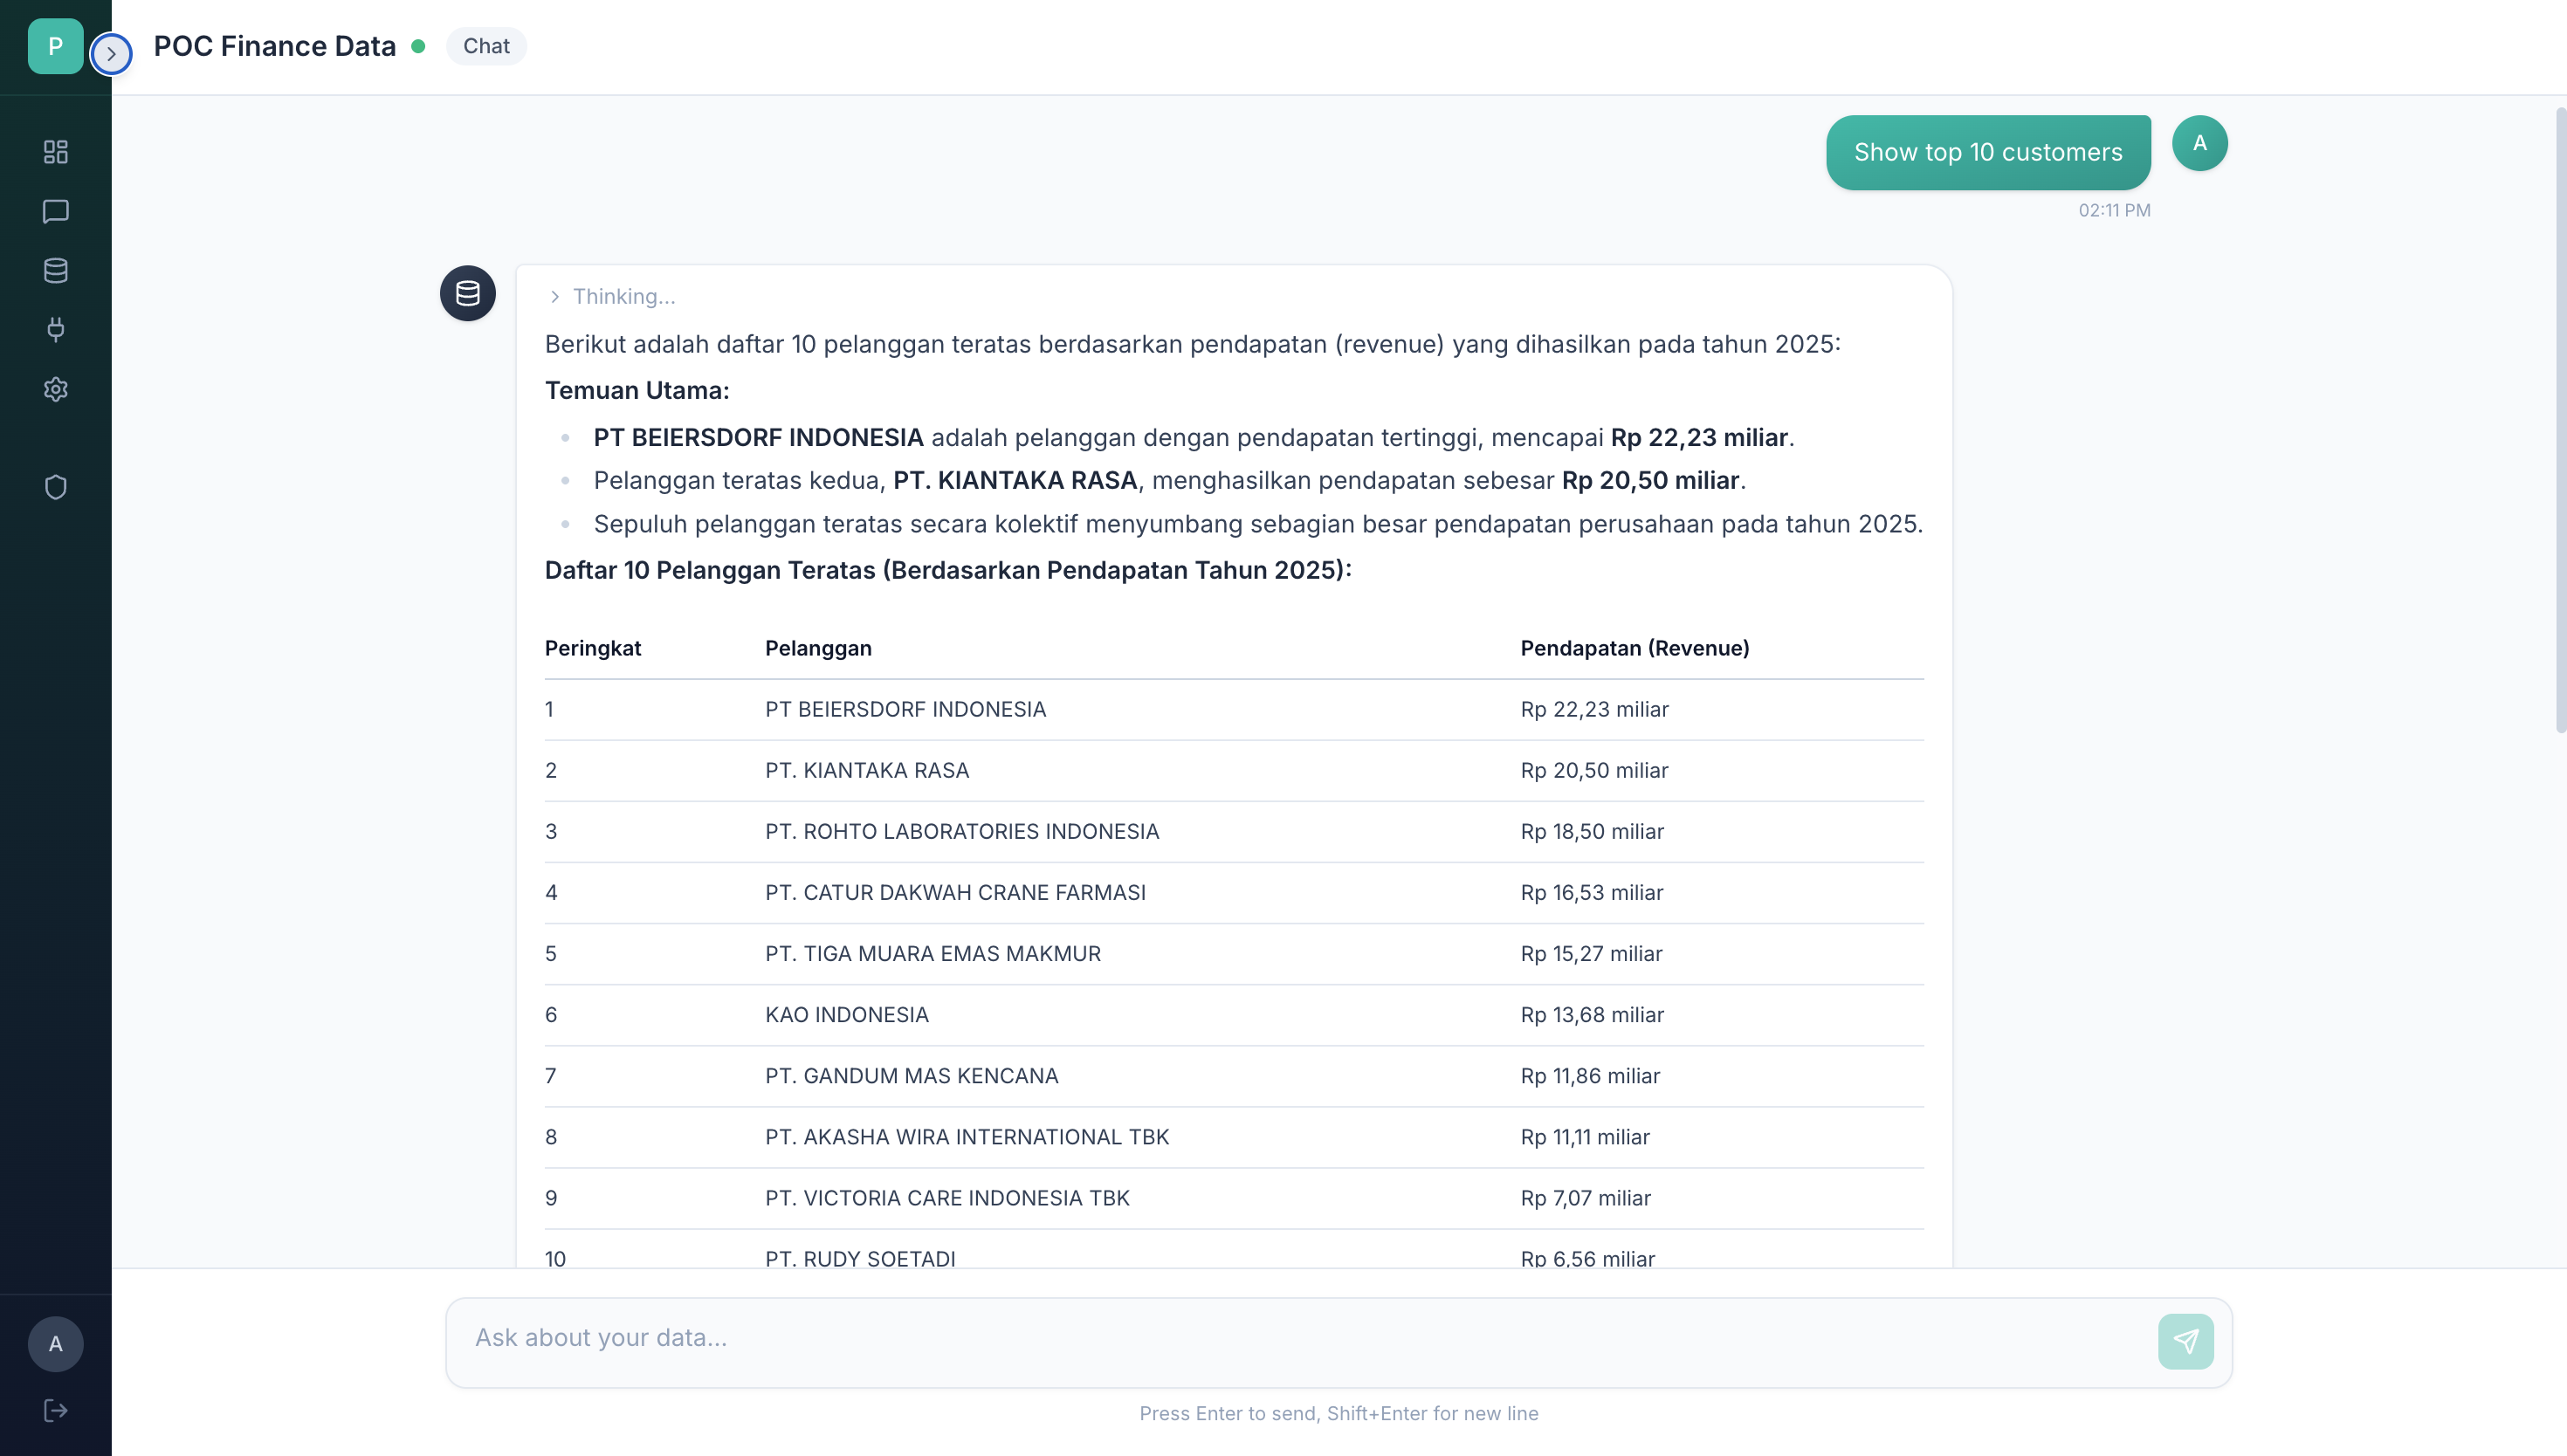Send the message with paper plane button
2567x1456 pixels.
[2186, 1341]
